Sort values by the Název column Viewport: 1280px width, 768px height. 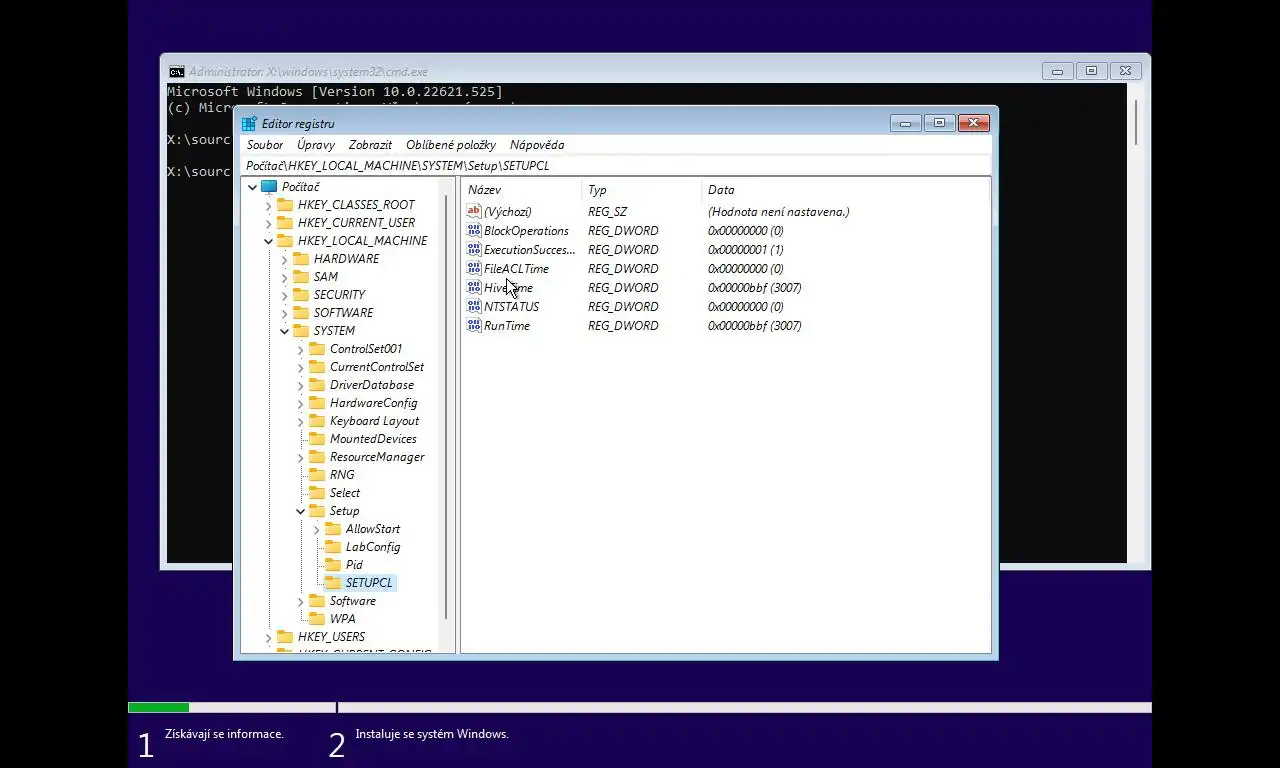(521, 190)
